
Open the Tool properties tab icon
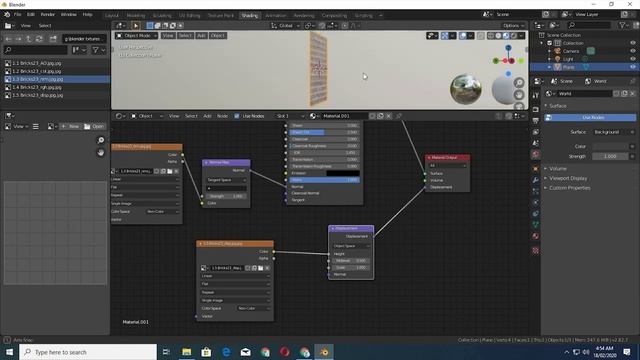tap(536, 95)
